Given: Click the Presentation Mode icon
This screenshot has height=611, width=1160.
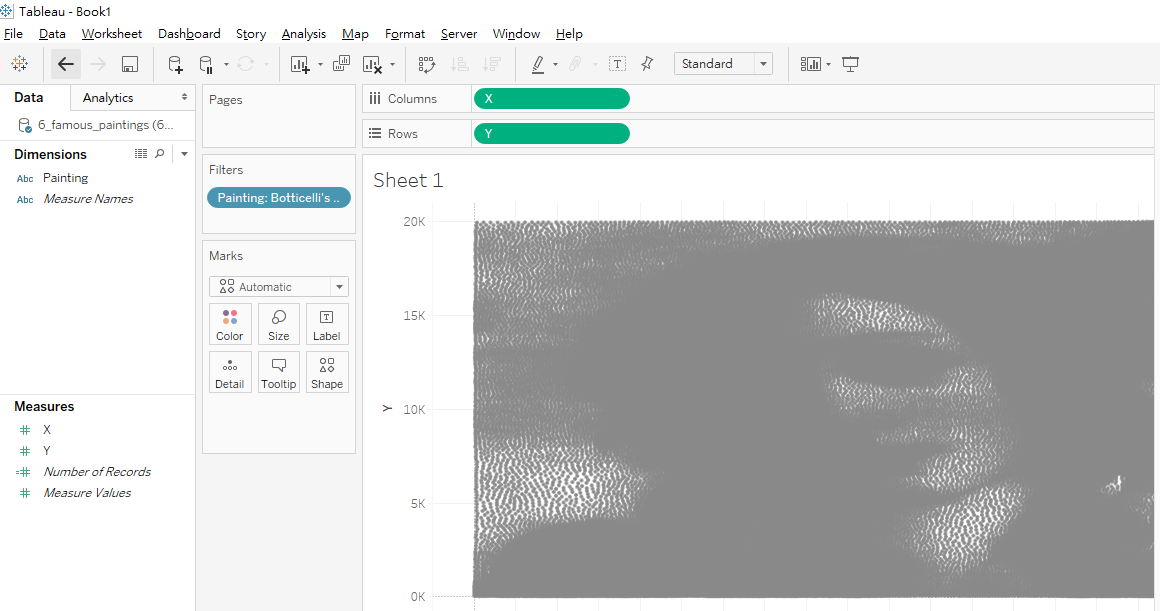Looking at the screenshot, I should 851,64.
